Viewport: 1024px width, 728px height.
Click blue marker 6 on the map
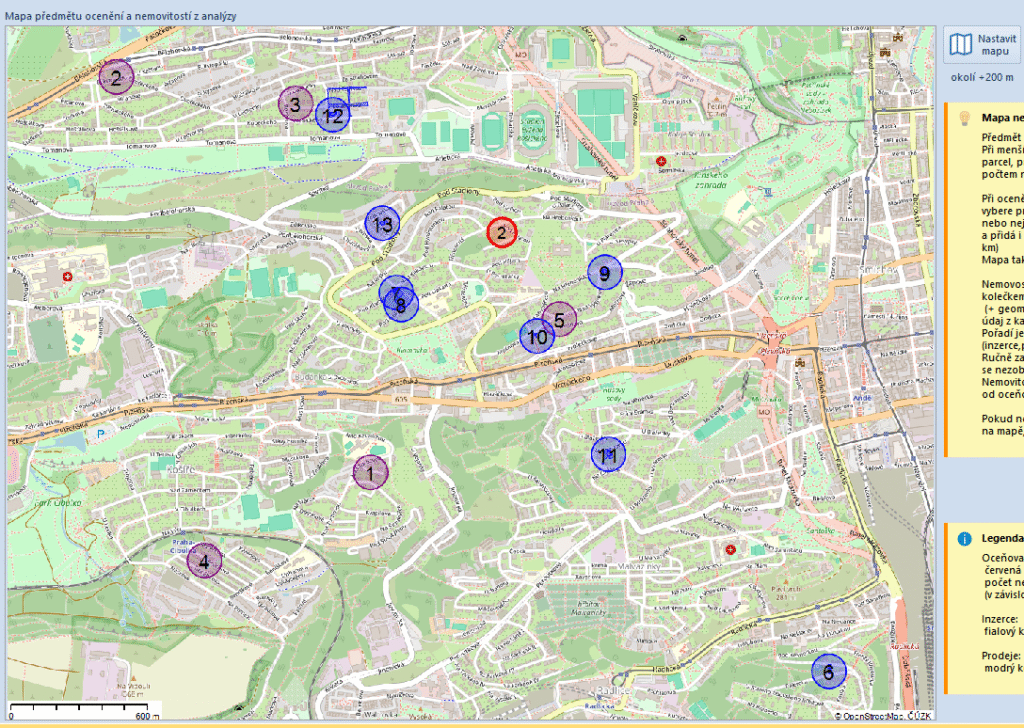(829, 671)
